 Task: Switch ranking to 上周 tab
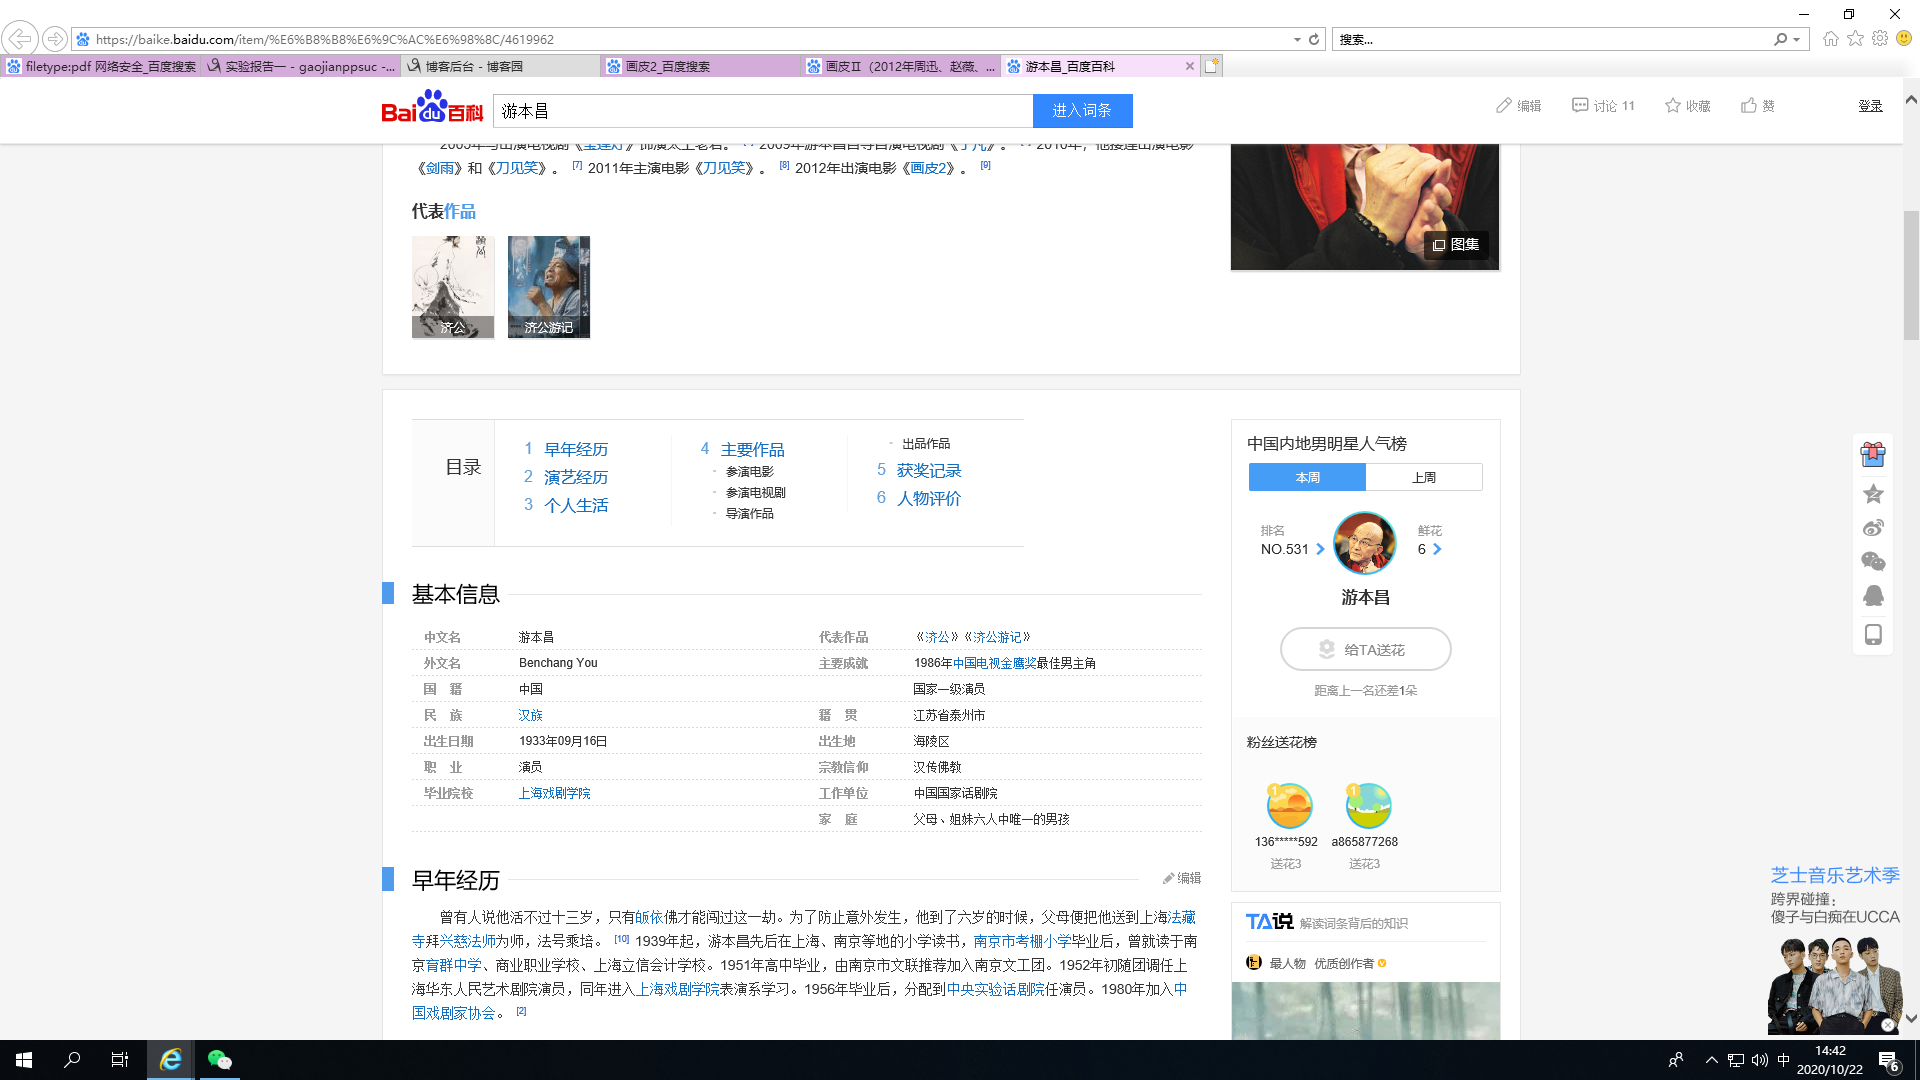pyautogui.click(x=1424, y=478)
